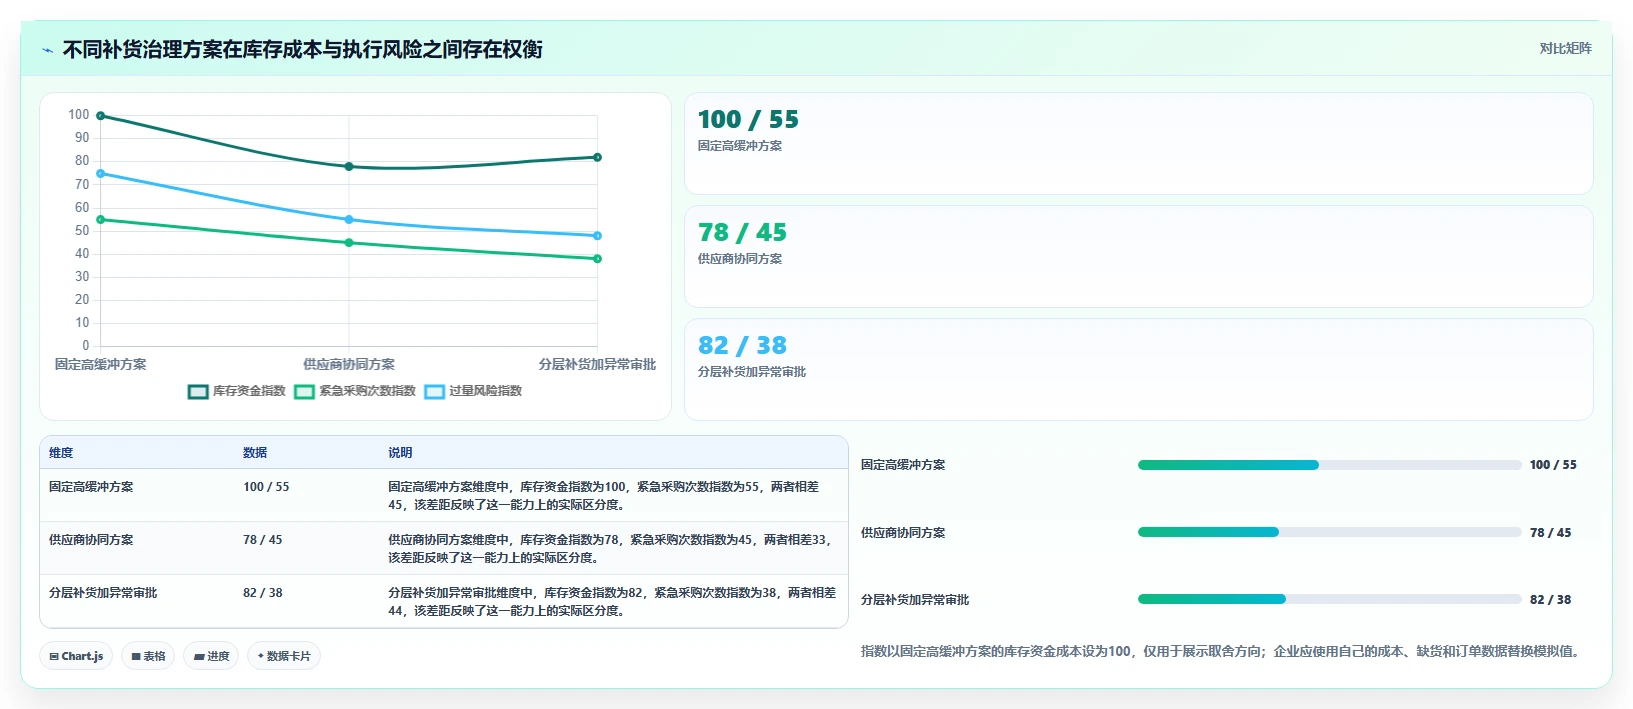
Task: Click the 数据 table column header
Action: click(x=255, y=453)
